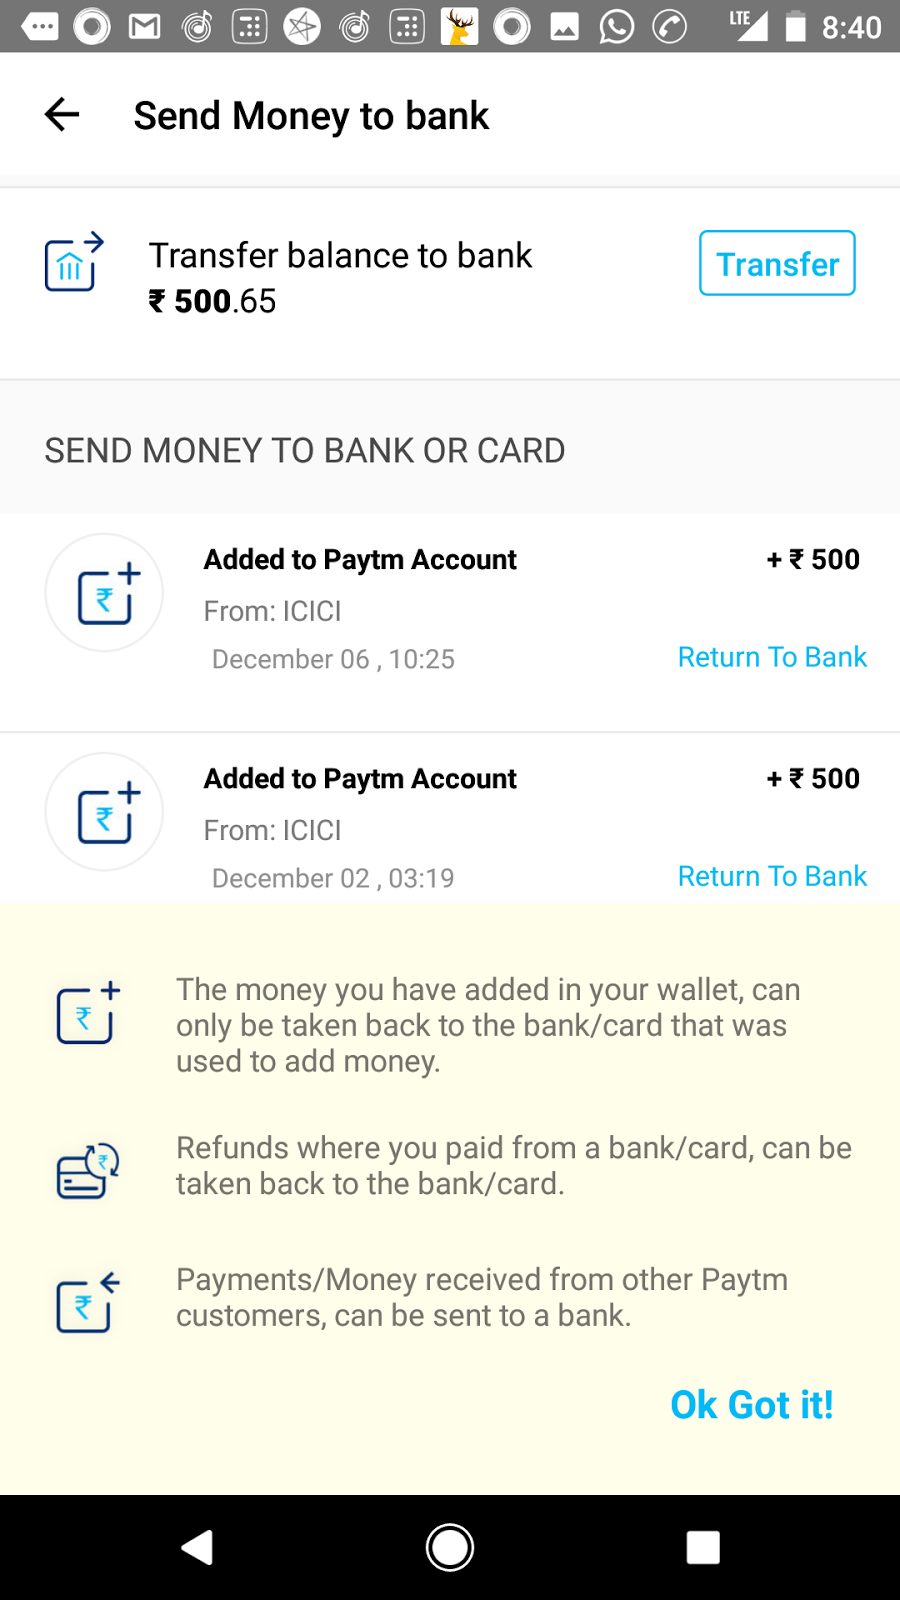Open December 02 Added to Paytm entry
Image resolution: width=900 pixels, height=1600 pixels.
(x=360, y=778)
